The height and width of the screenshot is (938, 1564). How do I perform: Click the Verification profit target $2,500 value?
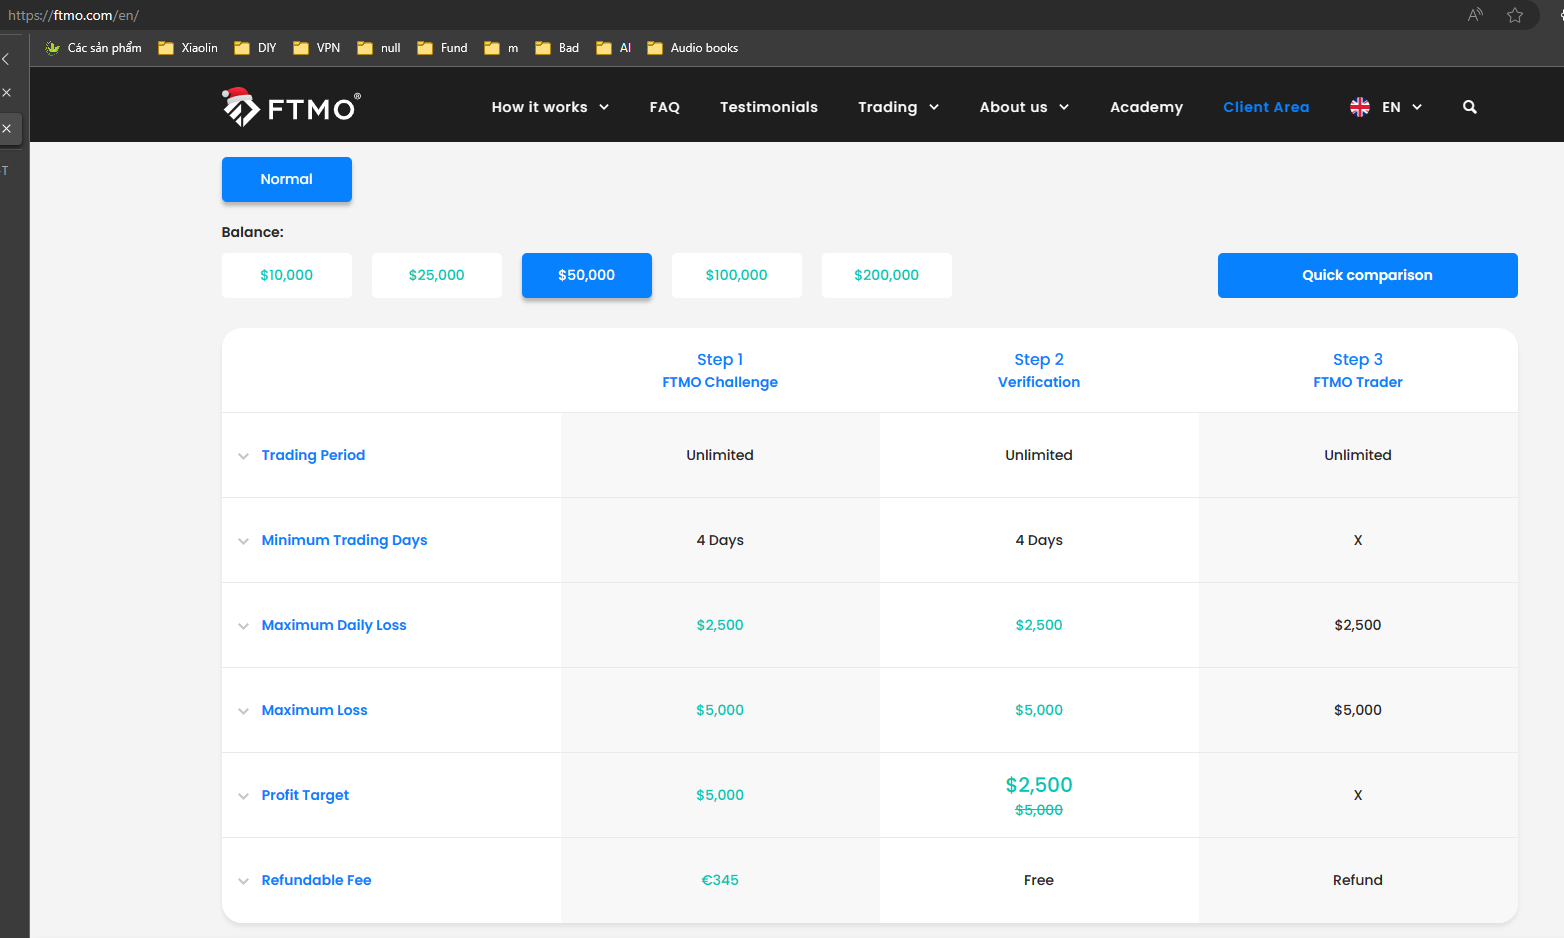coord(1039,785)
